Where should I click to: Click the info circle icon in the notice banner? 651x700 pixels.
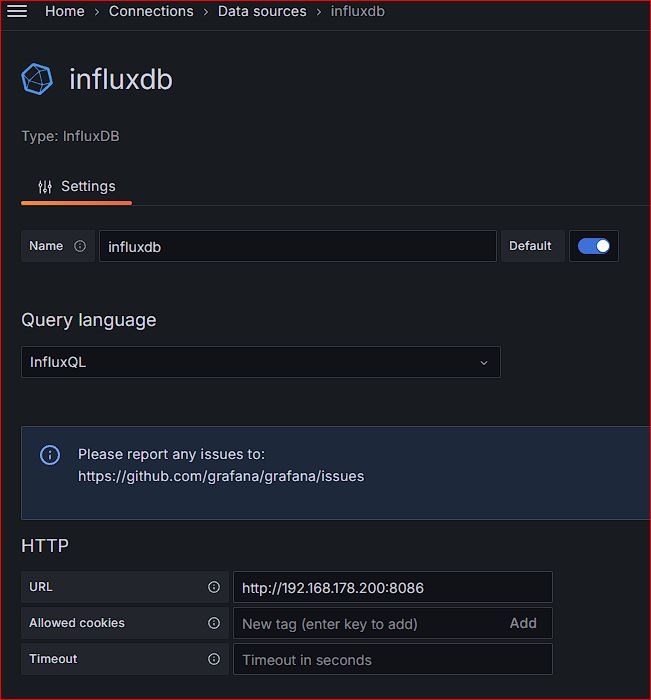(x=50, y=455)
